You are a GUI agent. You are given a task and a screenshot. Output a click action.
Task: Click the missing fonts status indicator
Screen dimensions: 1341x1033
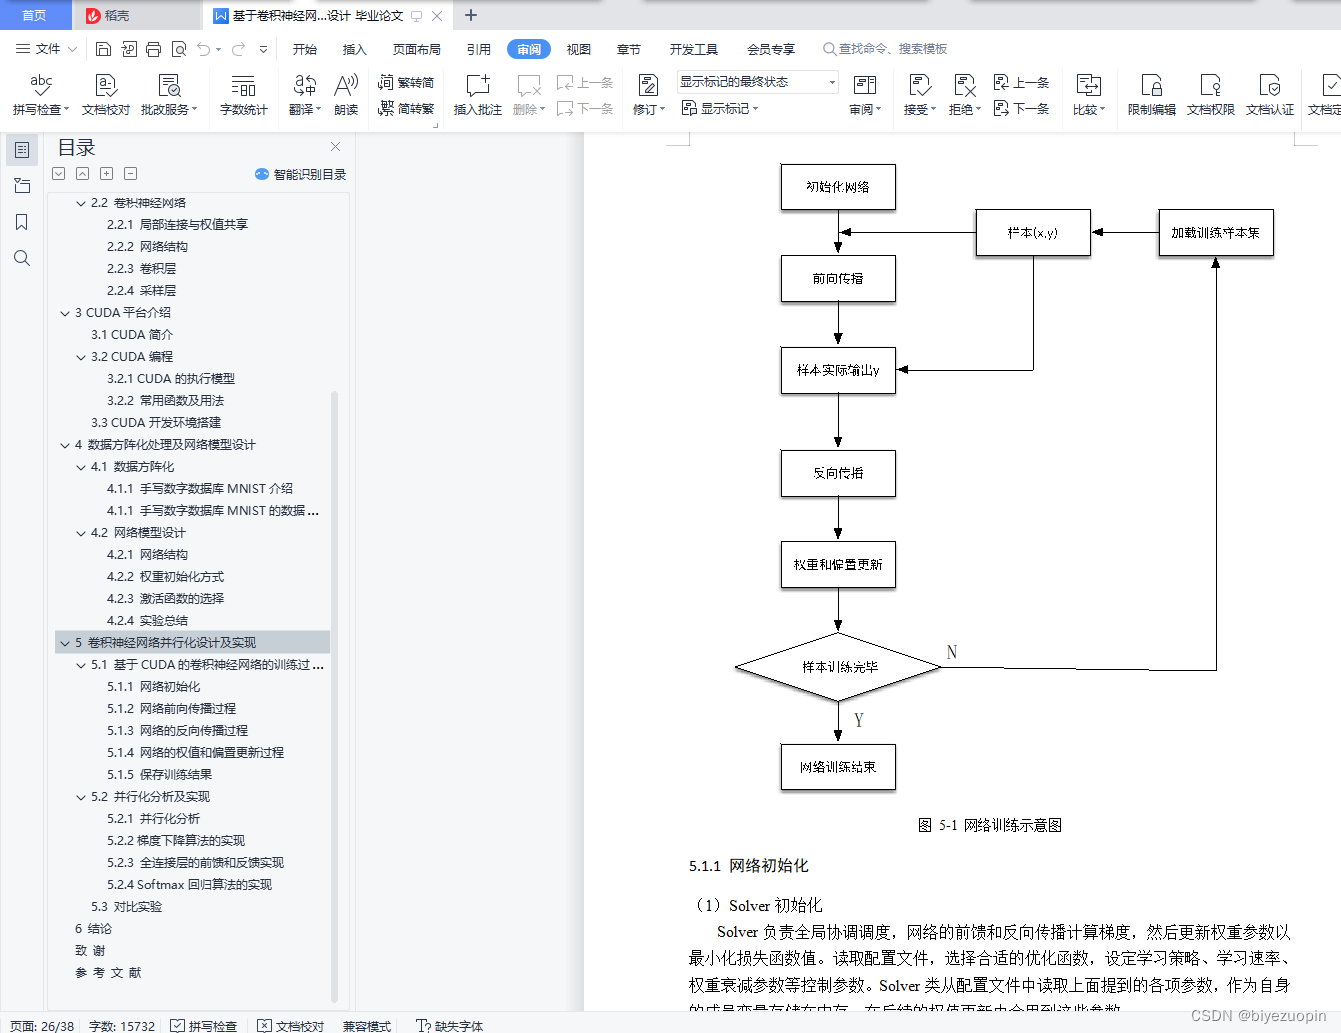449,1026
